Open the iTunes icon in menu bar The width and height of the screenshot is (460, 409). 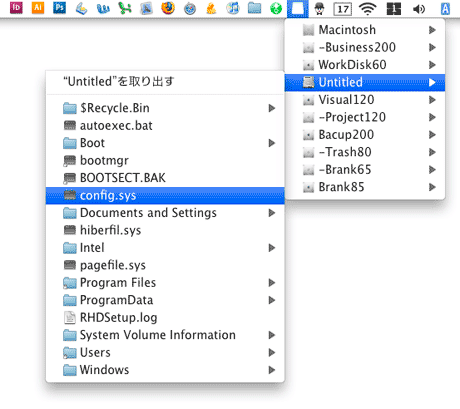[233, 8]
